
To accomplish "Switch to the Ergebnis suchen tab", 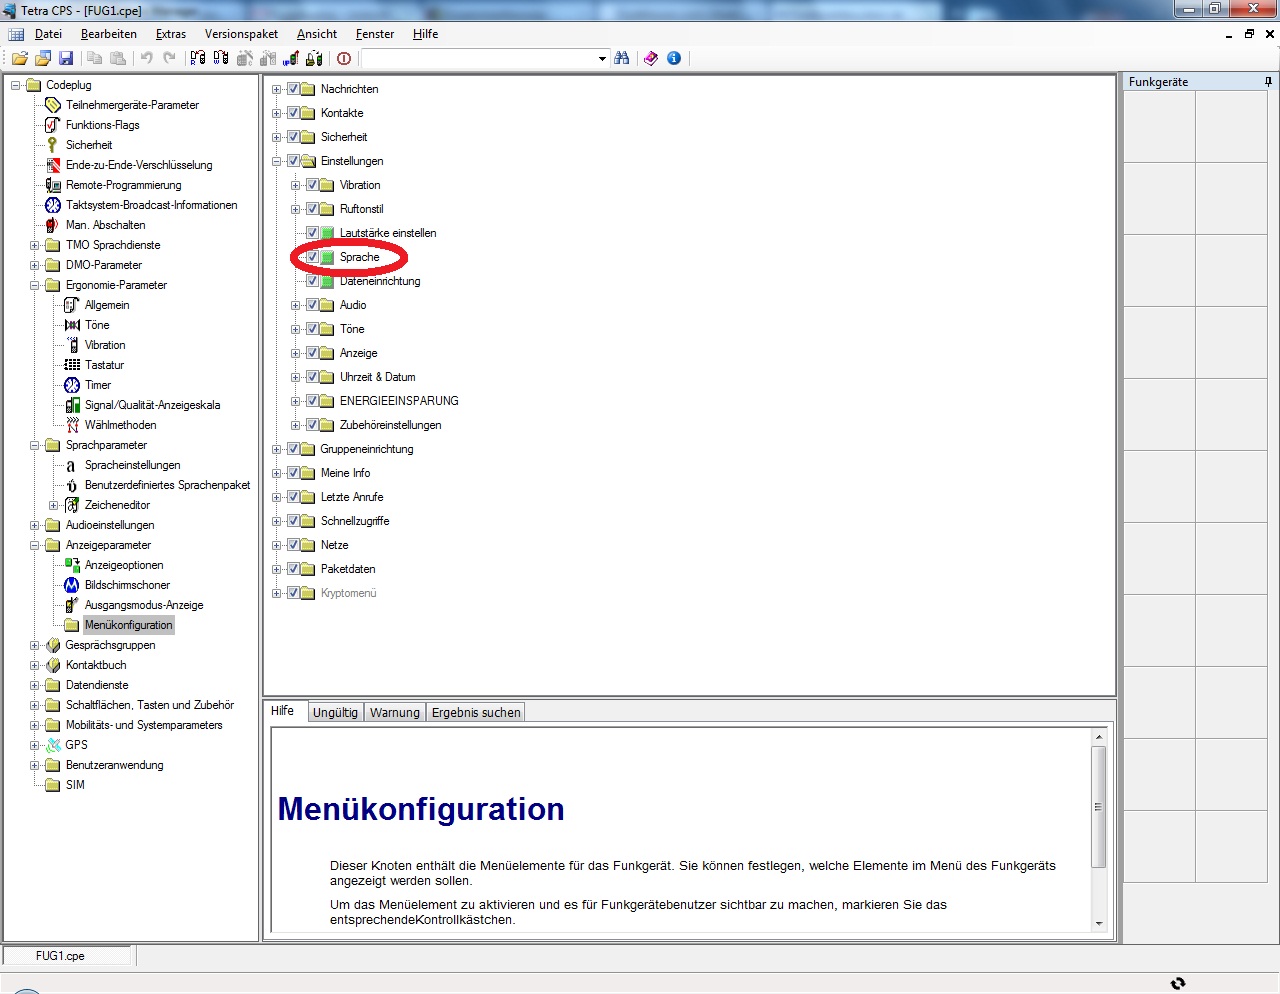I will tap(475, 712).
